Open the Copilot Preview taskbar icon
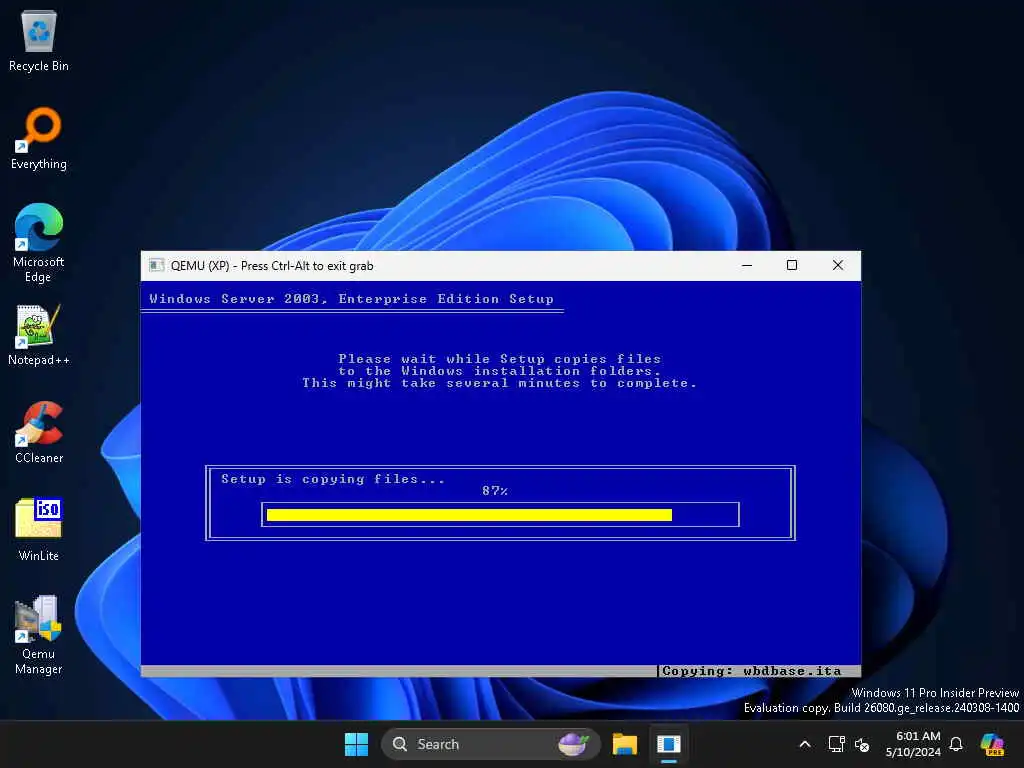This screenshot has width=1024, height=768. click(x=993, y=744)
